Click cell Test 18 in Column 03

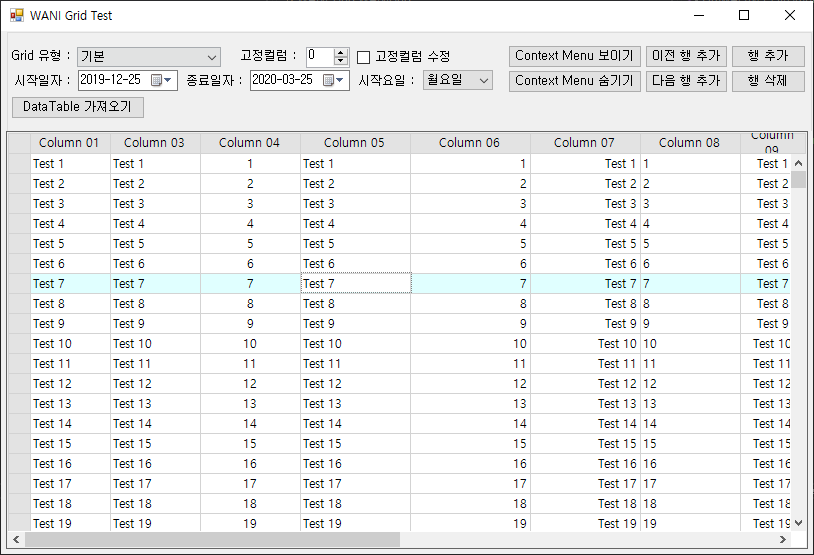(x=155, y=504)
